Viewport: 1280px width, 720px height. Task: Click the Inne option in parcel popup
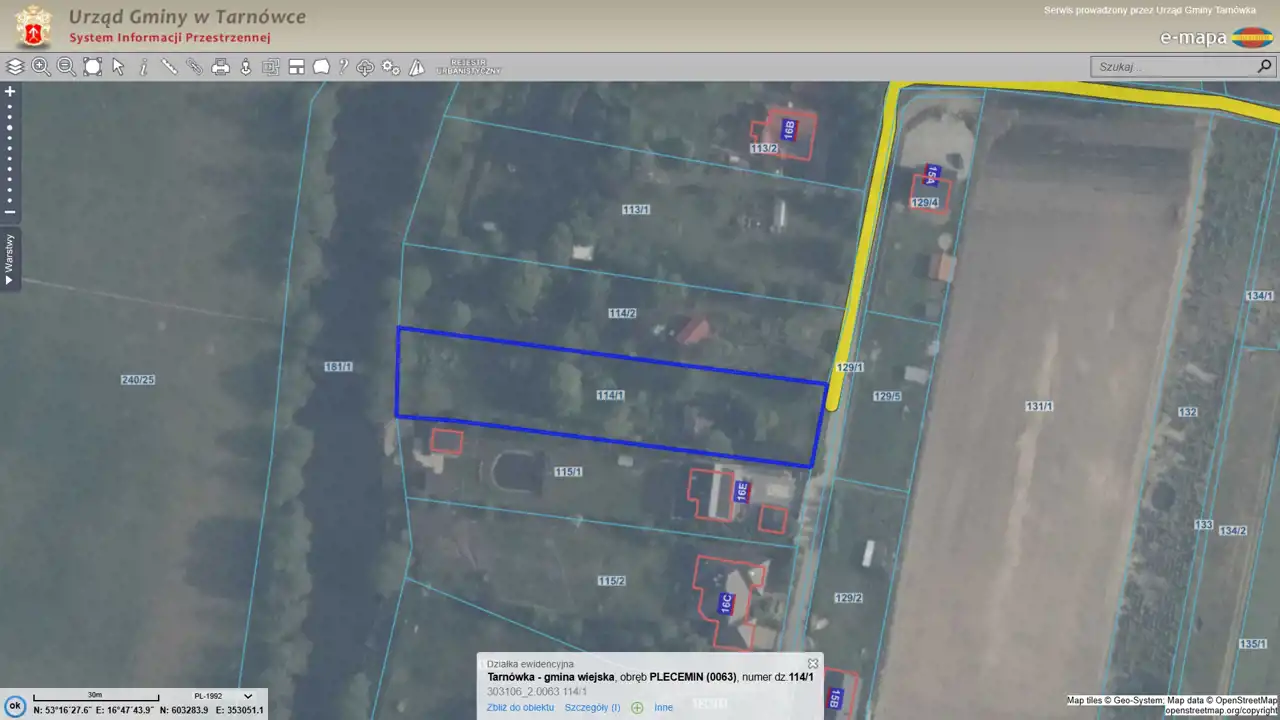(x=663, y=708)
